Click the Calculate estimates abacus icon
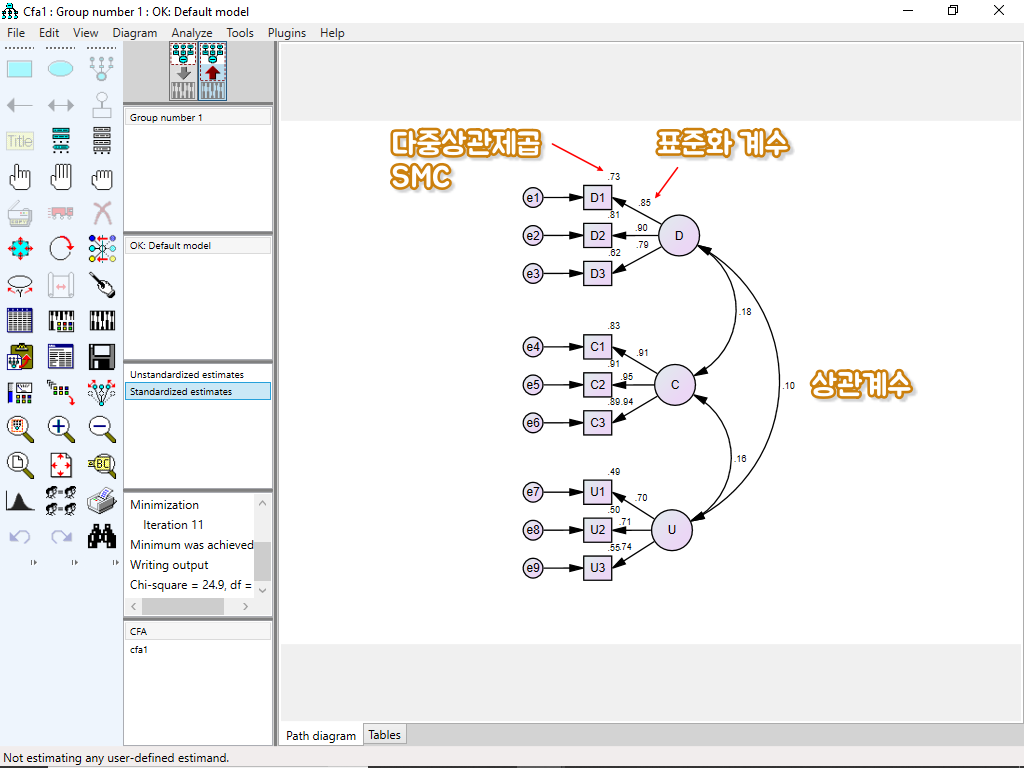Viewport: 1024px width, 768px height. pos(102,321)
